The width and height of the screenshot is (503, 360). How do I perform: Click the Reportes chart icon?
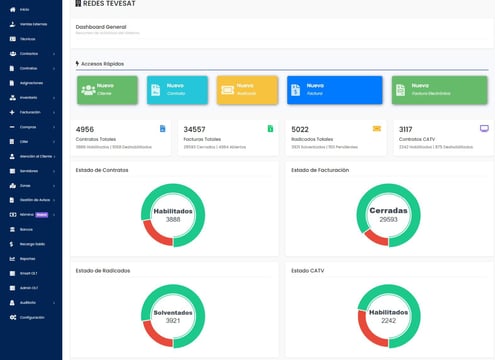click(x=12, y=259)
